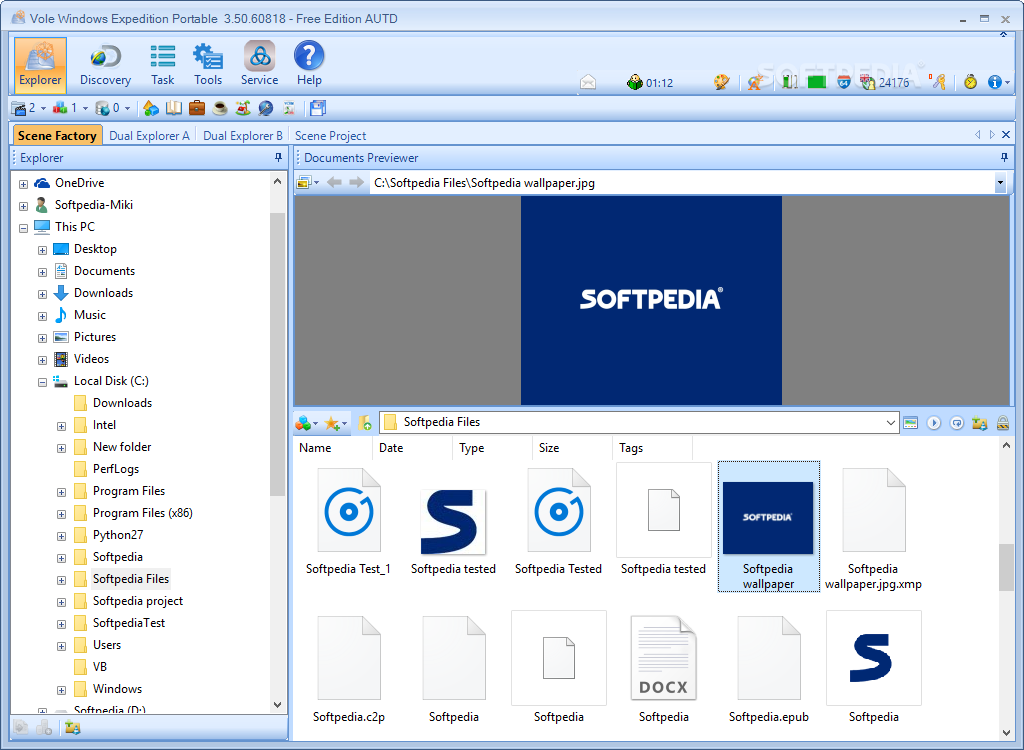Image resolution: width=1024 pixels, height=750 pixels.
Task: Select the Python27 folder in tree
Action: (118, 534)
